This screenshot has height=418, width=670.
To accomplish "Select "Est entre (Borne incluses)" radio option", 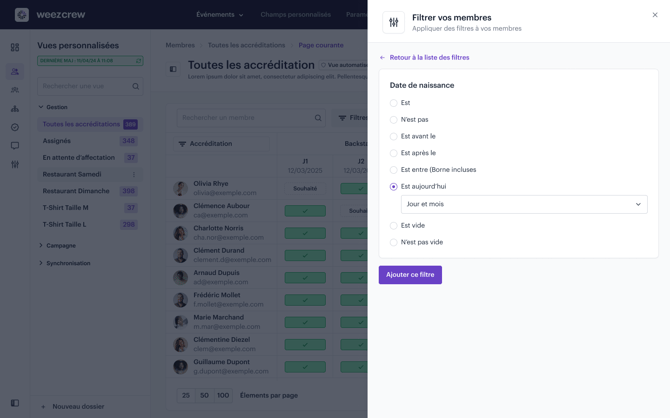I will 394,170.
